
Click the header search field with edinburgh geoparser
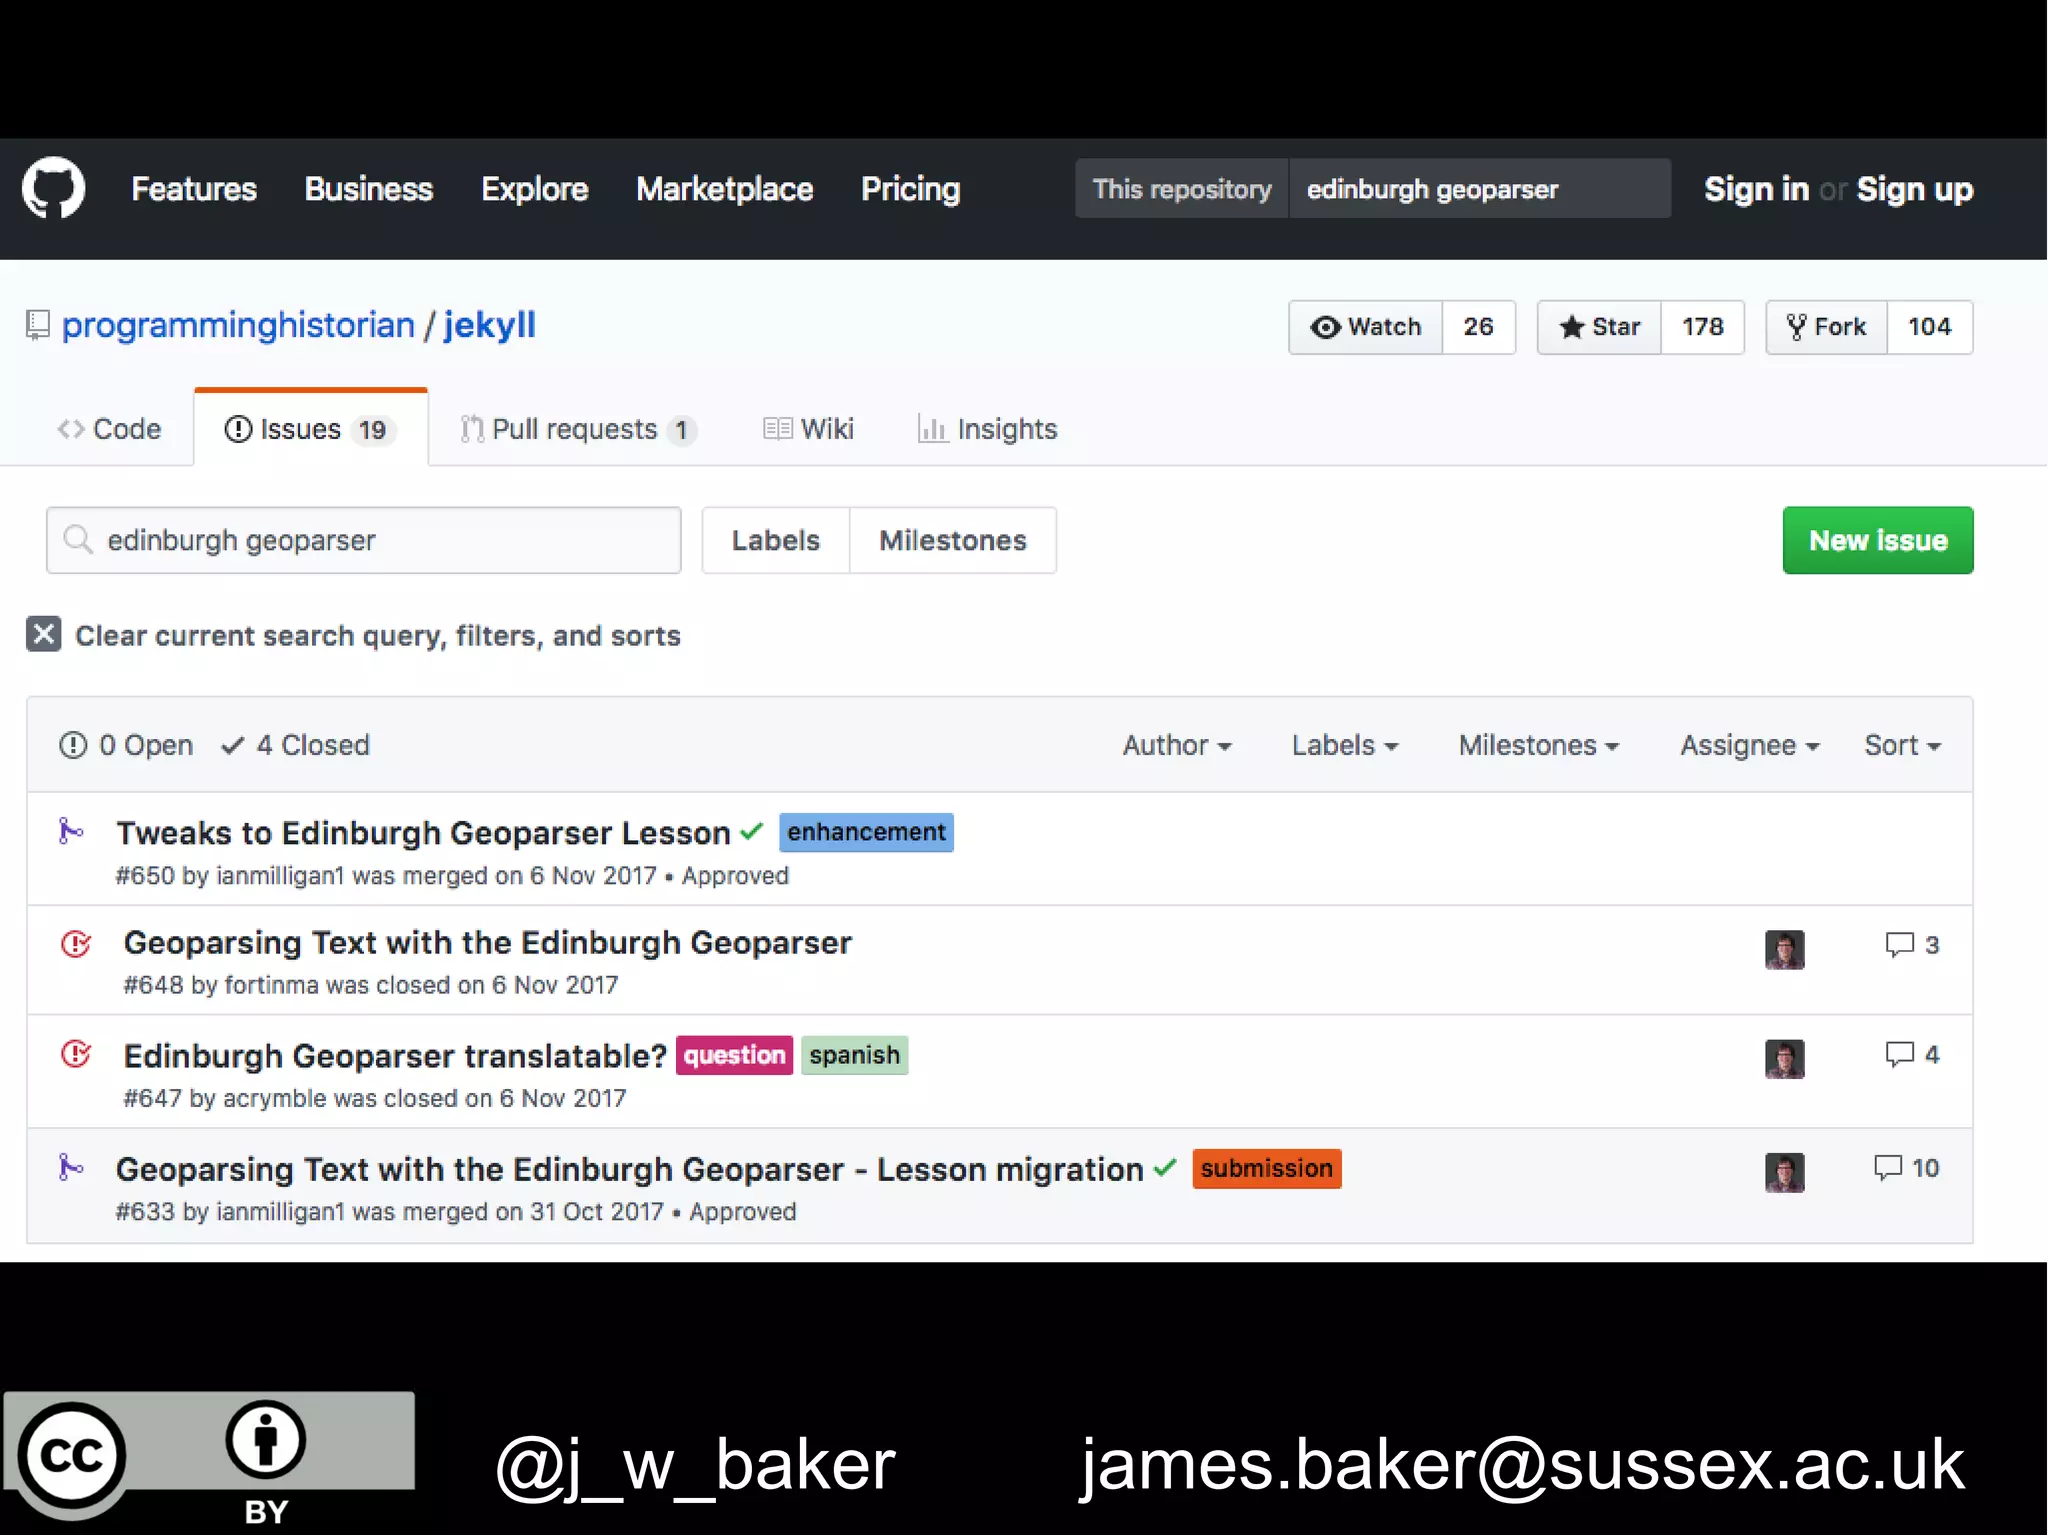click(x=1480, y=188)
